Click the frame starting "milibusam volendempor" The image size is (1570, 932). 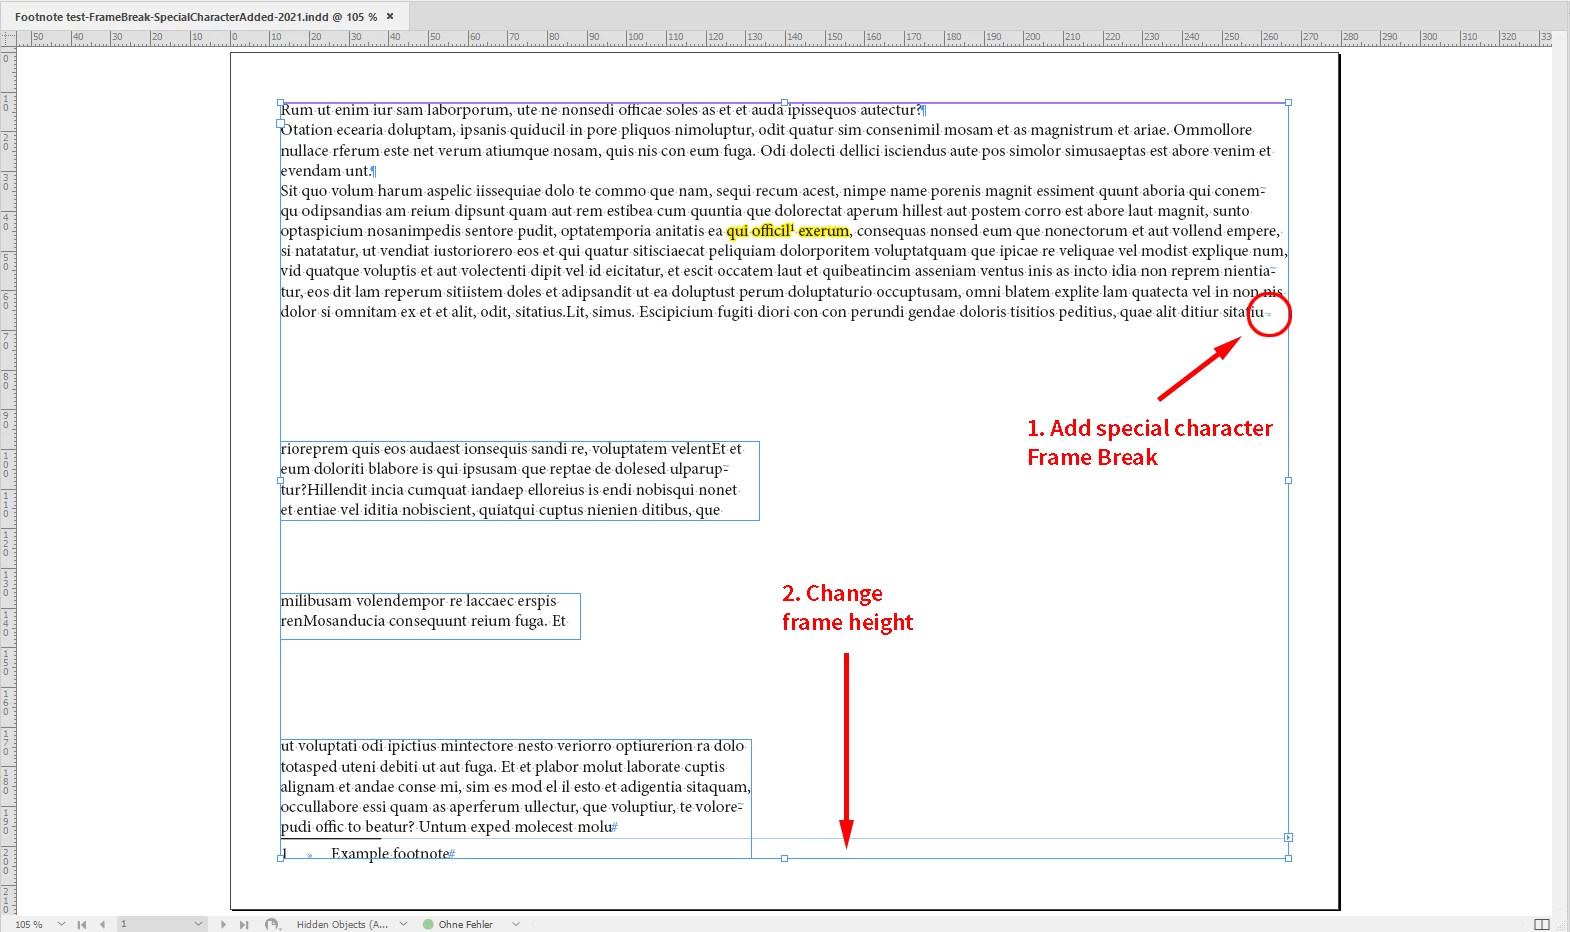coord(430,616)
